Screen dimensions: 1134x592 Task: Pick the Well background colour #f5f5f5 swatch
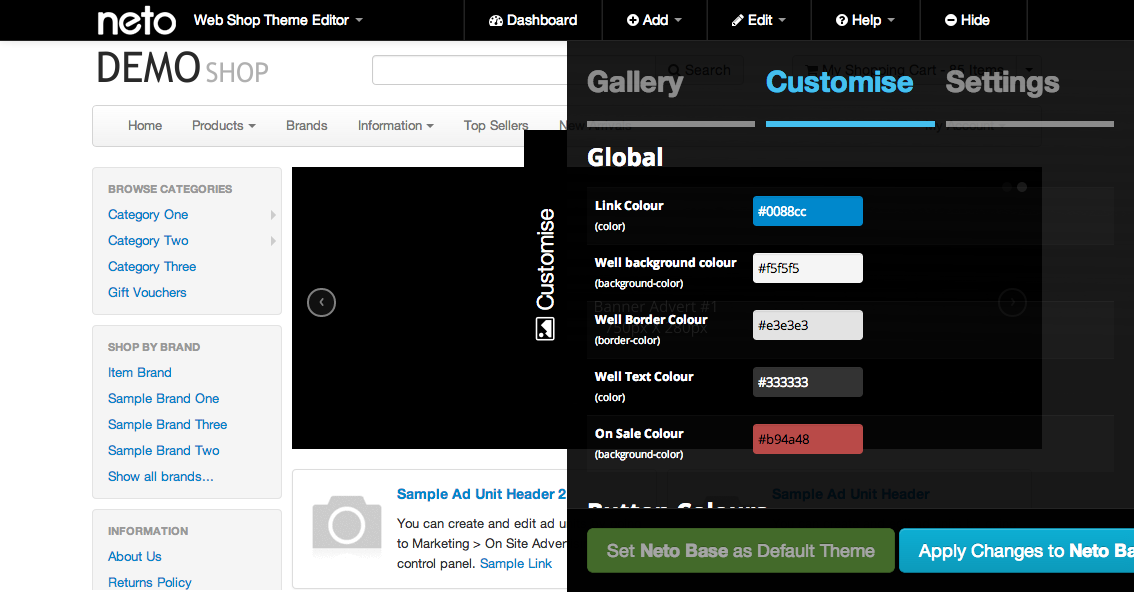[808, 268]
